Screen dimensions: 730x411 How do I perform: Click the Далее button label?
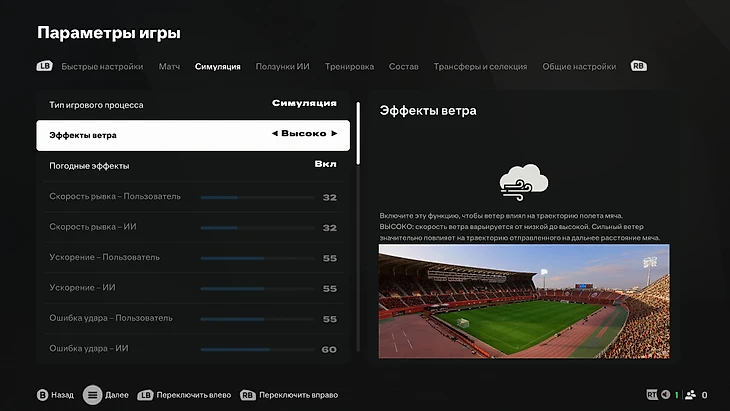pyautogui.click(x=117, y=395)
